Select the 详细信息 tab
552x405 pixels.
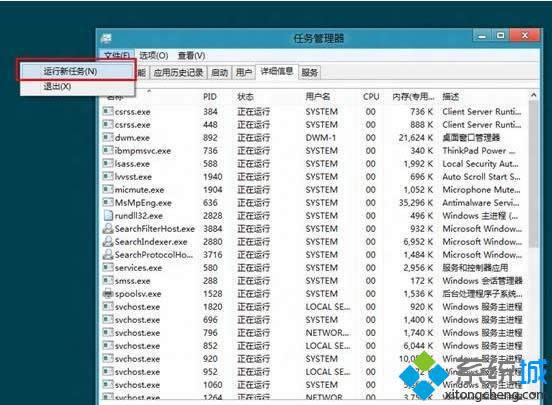coord(277,71)
